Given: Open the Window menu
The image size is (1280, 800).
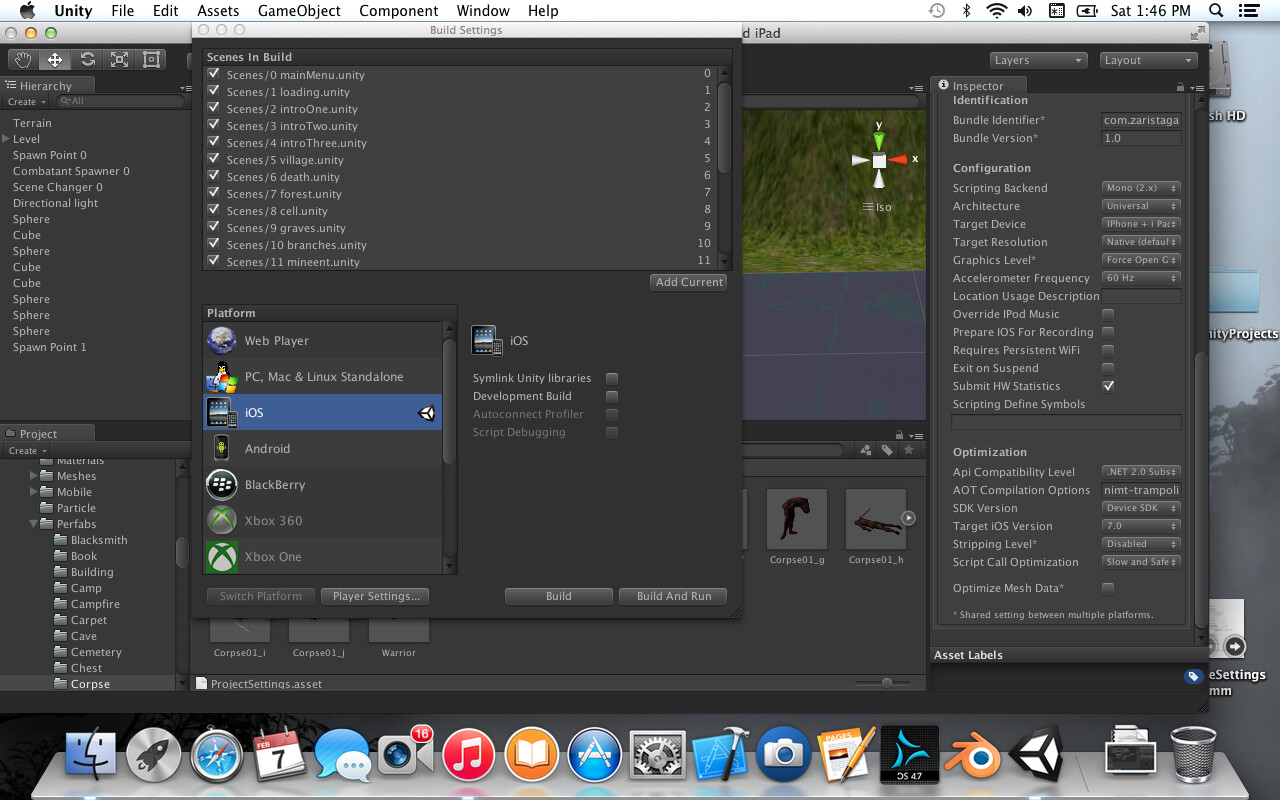Looking at the screenshot, I should click(x=482, y=11).
